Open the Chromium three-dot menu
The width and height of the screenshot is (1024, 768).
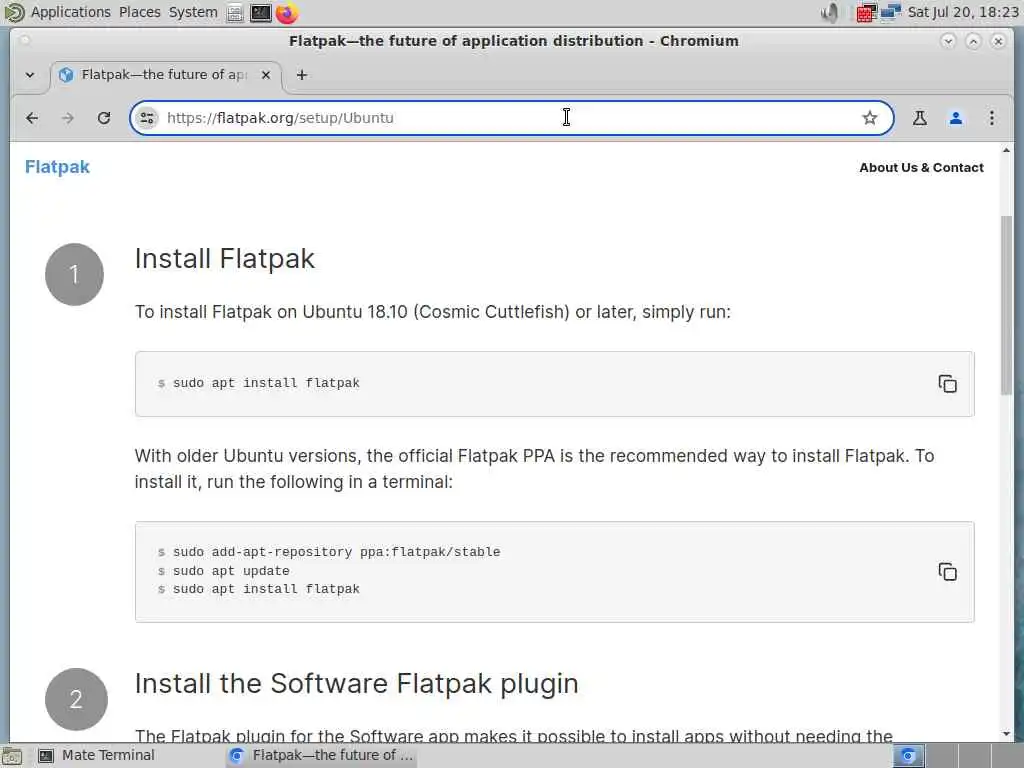coord(991,118)
